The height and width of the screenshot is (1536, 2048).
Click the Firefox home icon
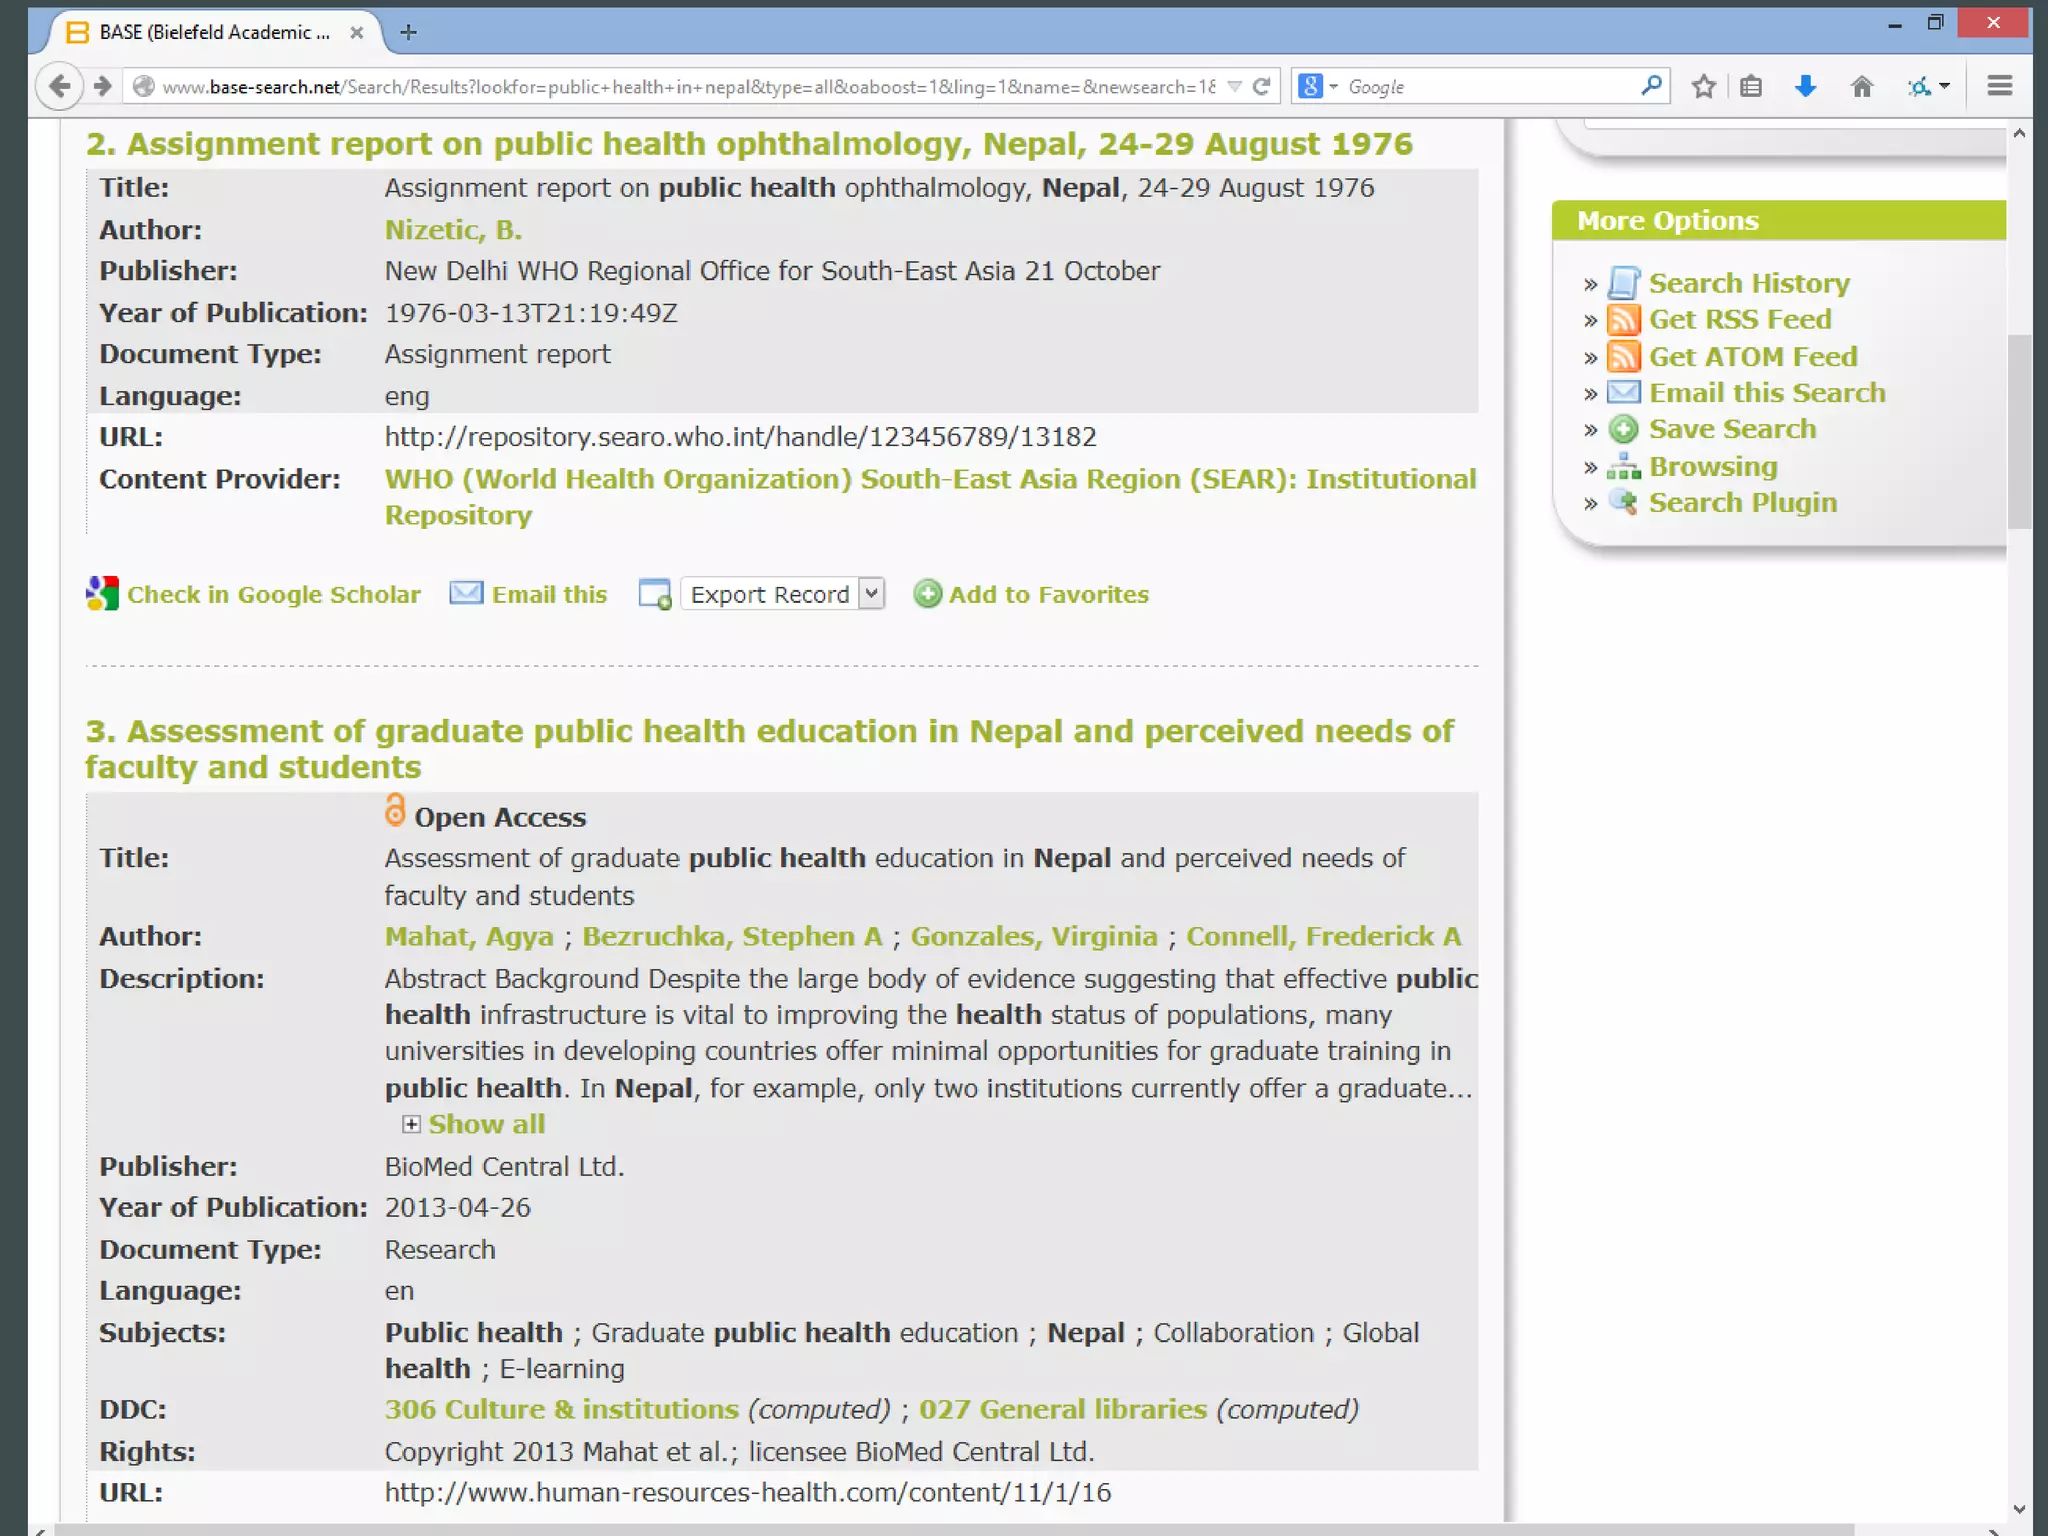[x=1861, y=87]
